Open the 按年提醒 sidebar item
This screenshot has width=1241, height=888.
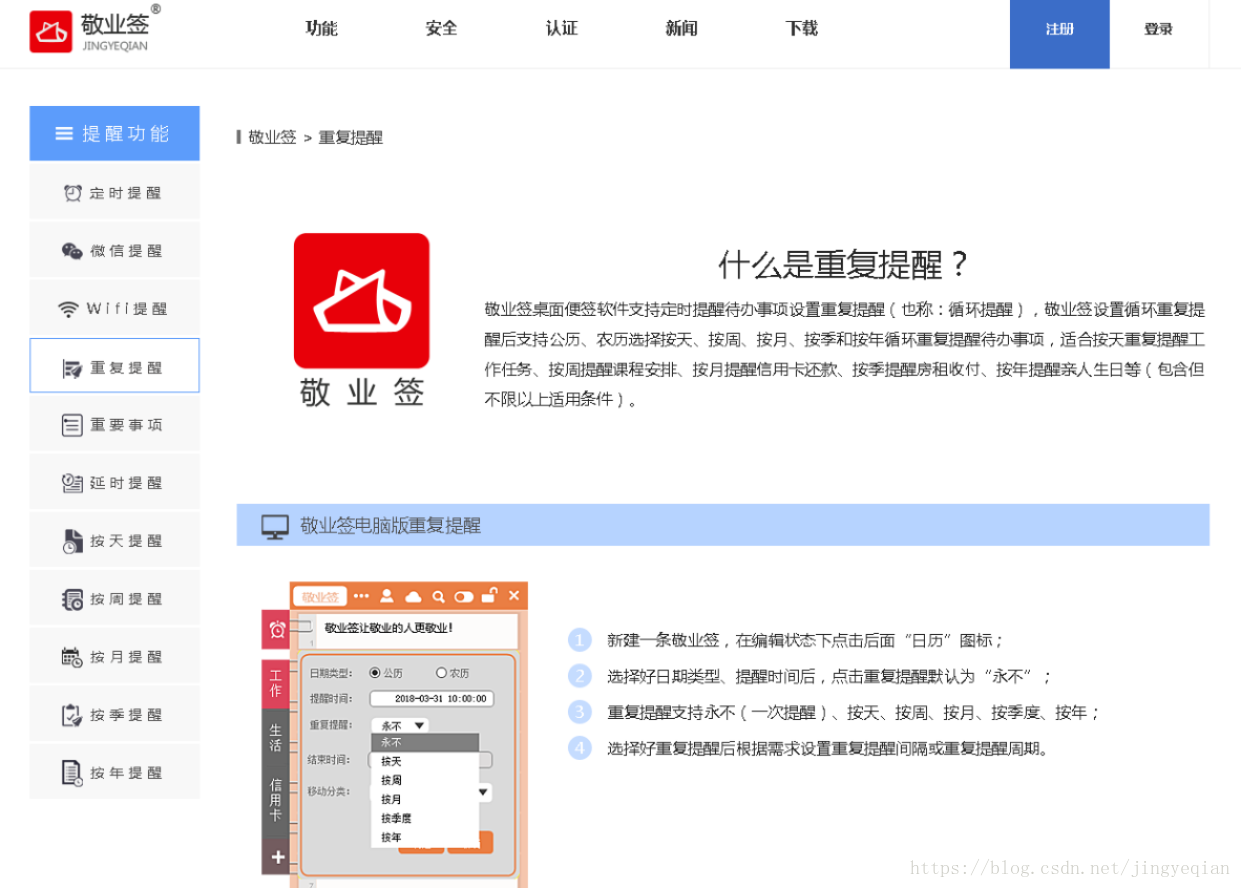(x=115, y=773)
